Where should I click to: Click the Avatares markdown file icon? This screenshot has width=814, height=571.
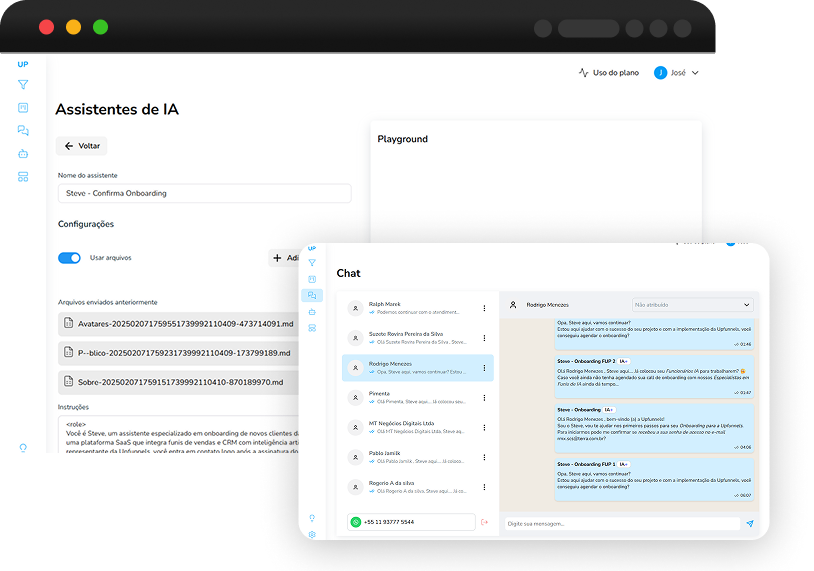click(x=69, y=323)
